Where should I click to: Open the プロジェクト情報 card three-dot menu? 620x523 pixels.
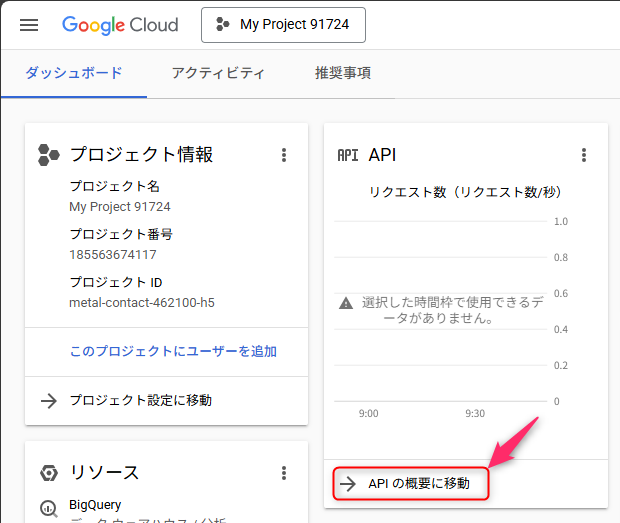[x=284, y=155]
